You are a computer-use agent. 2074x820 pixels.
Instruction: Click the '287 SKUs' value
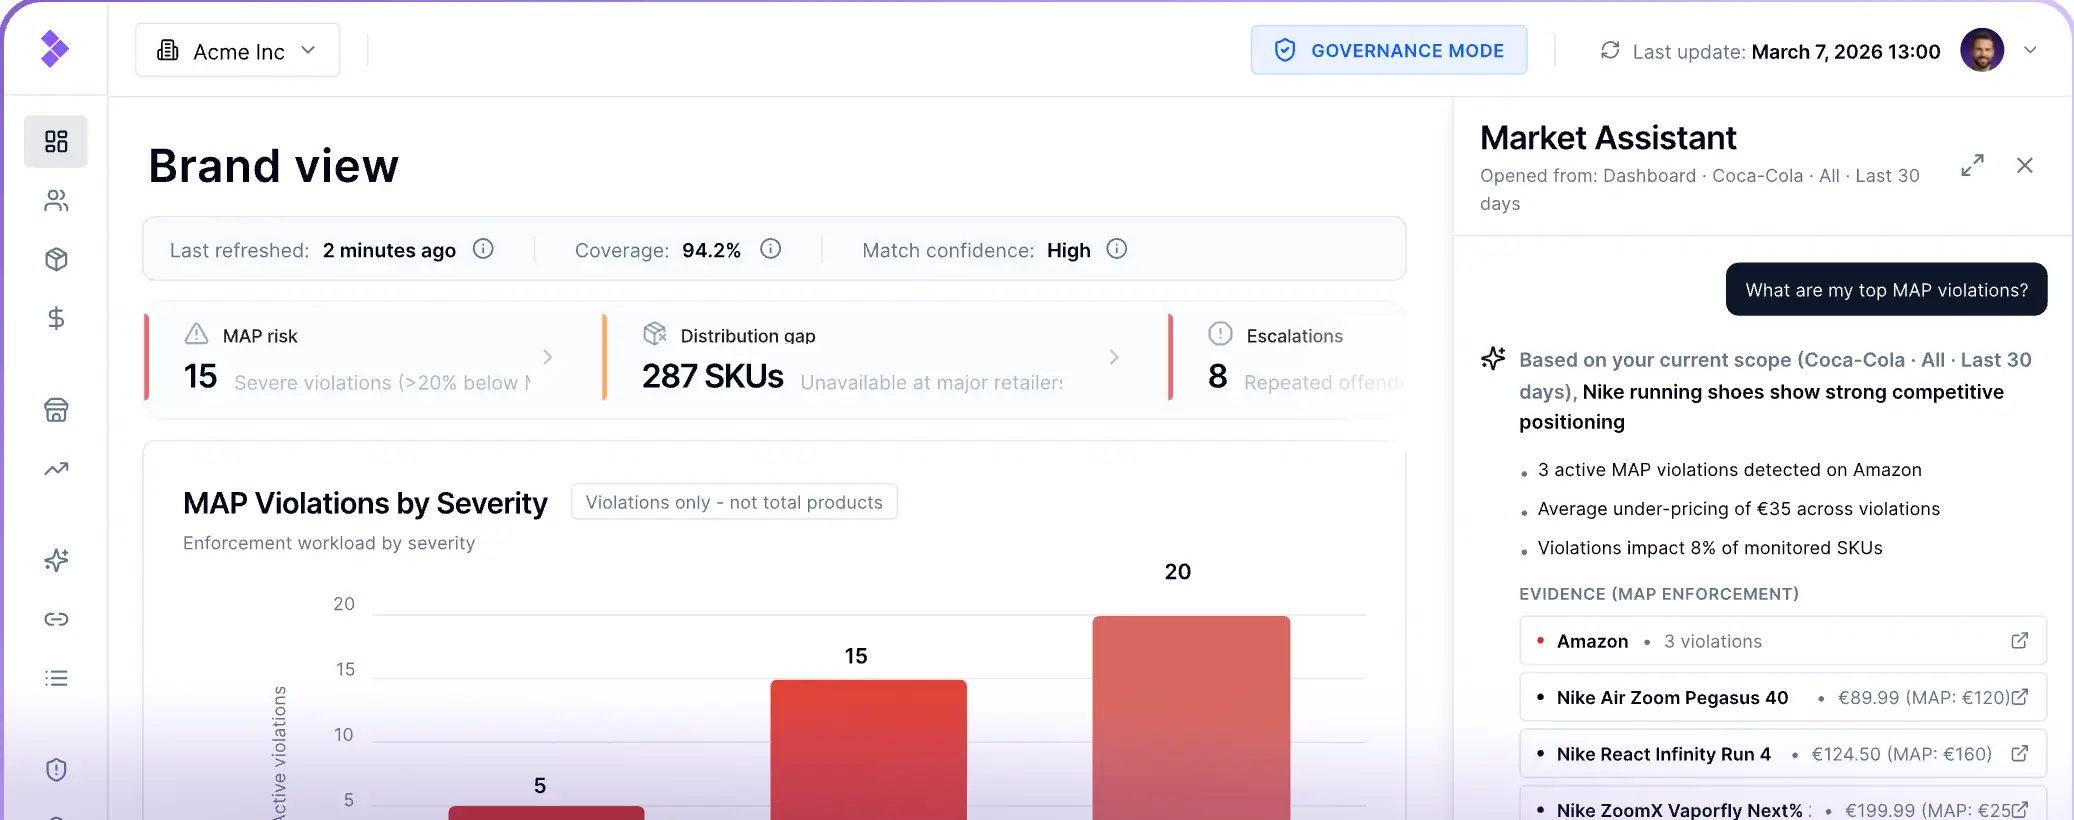(712, 376)
